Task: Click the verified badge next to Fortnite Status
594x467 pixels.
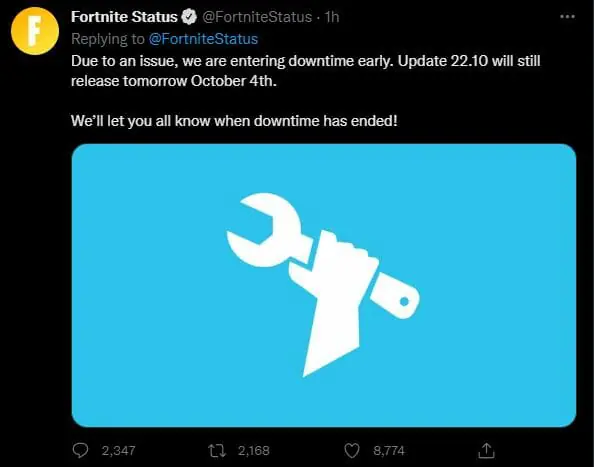Action: pyautogui.click(x=189, y=17)
